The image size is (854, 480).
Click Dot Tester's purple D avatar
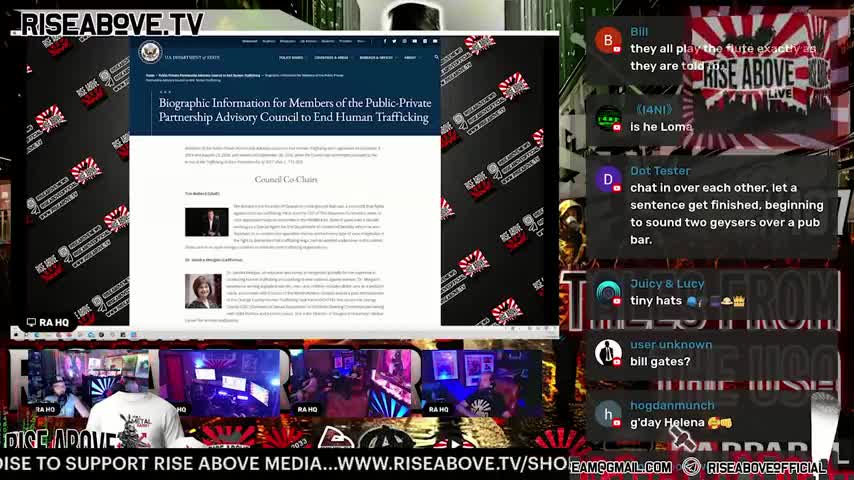(x=608, y=179)
